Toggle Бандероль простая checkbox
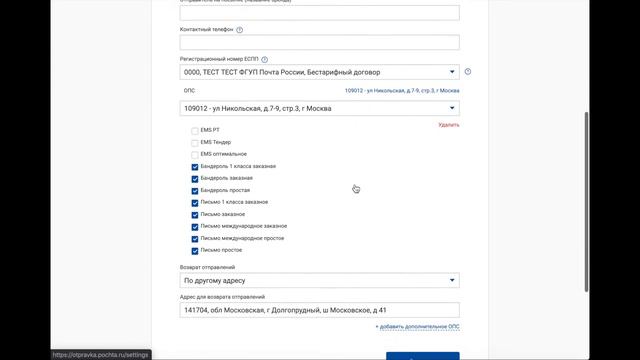The height and width of the screenshot is (360, 640). tap(195, 191)
